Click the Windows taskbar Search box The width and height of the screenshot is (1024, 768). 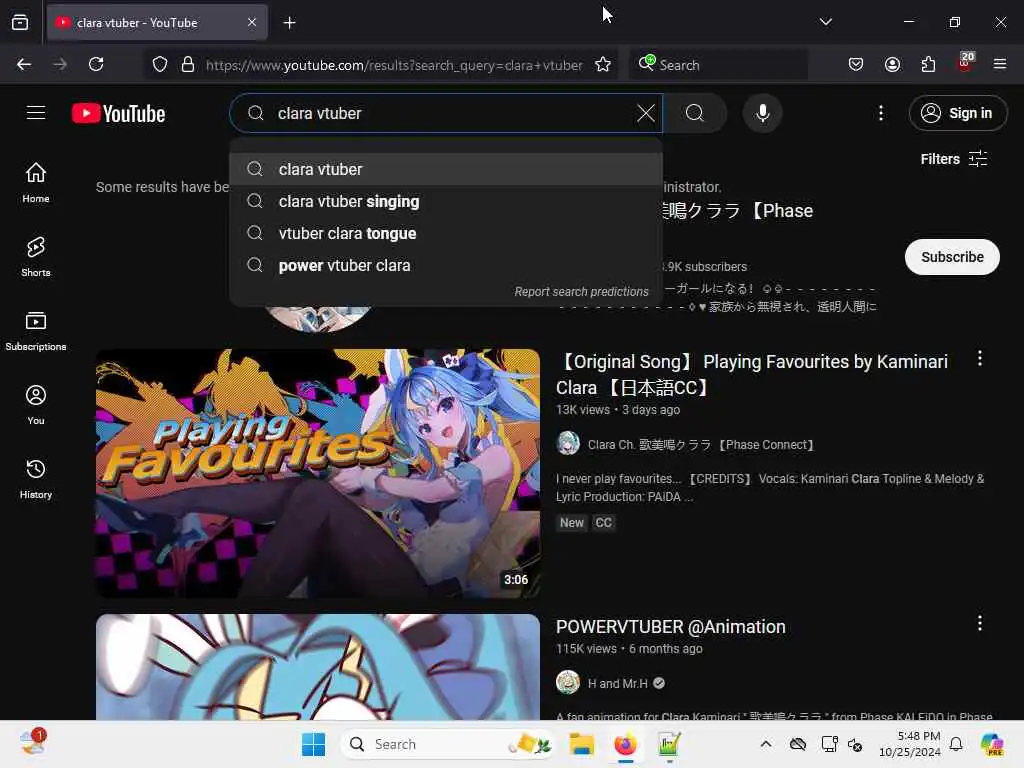click(x=447, y=744)
